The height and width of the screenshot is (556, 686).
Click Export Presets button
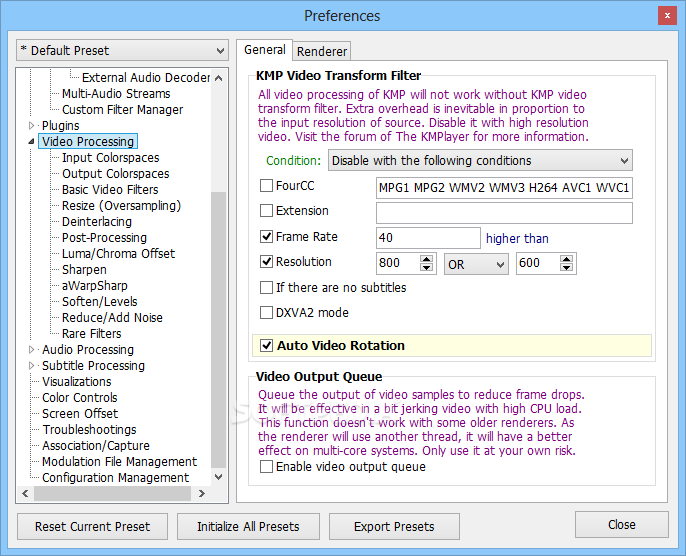coord(394,527)
